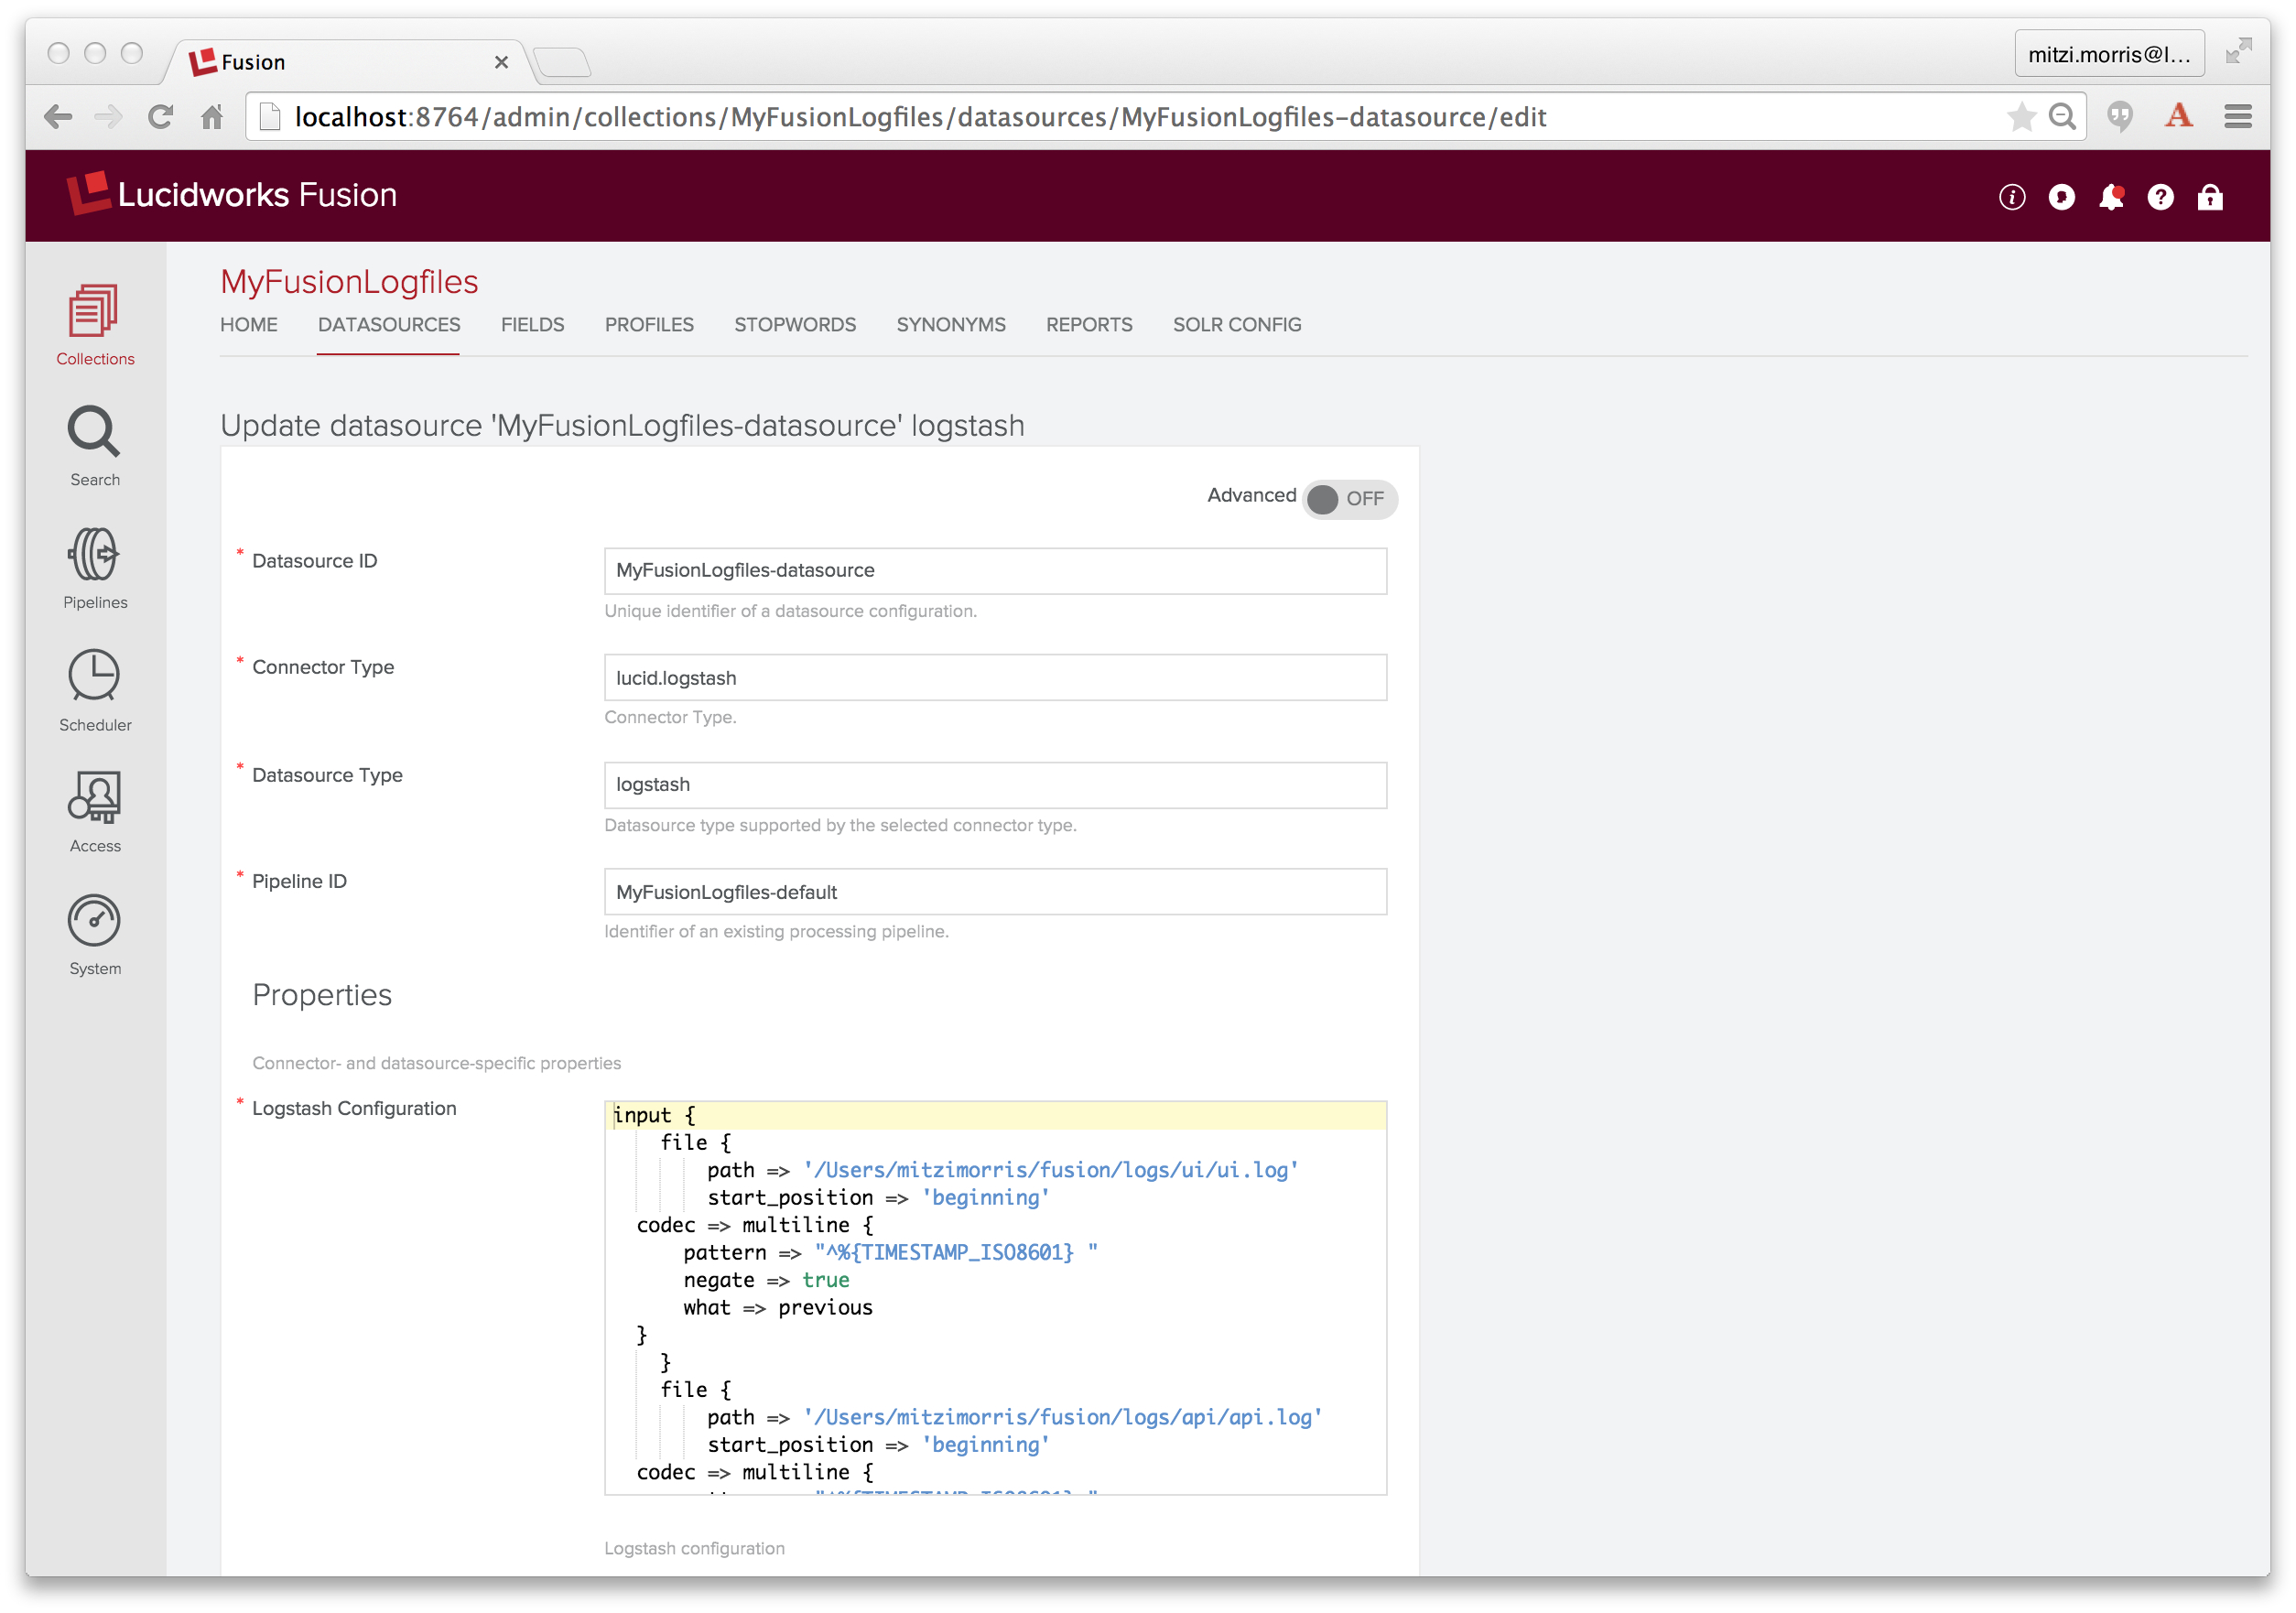
Task: Reload the page with refresh icon
Action: [160, 117]
